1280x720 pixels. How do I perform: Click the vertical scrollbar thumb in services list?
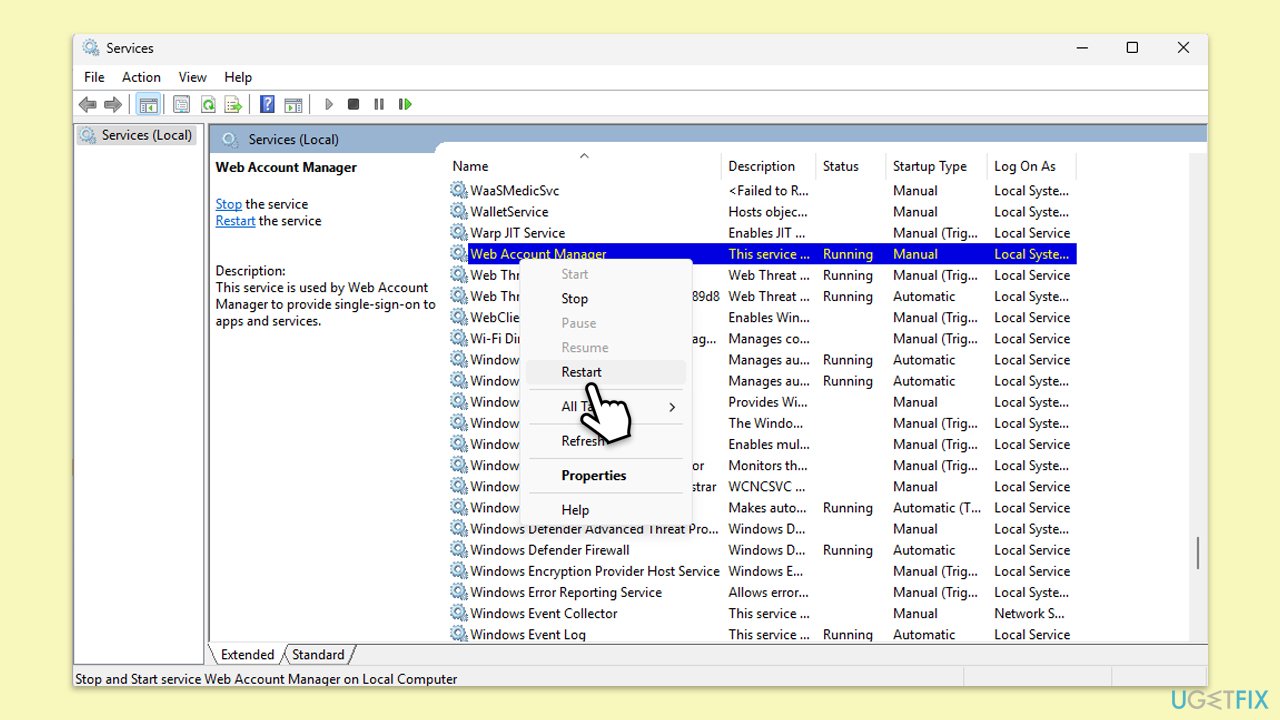1197,553
